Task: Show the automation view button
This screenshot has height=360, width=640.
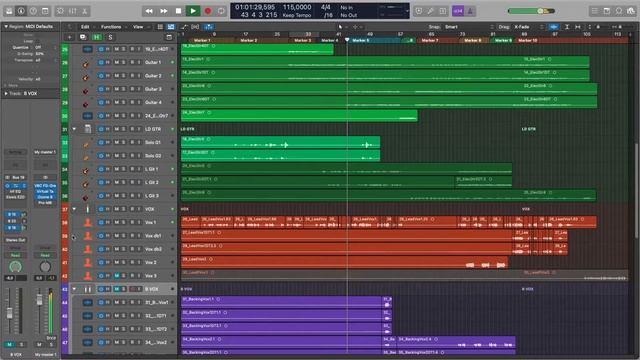Action: [x=184, y=27]
